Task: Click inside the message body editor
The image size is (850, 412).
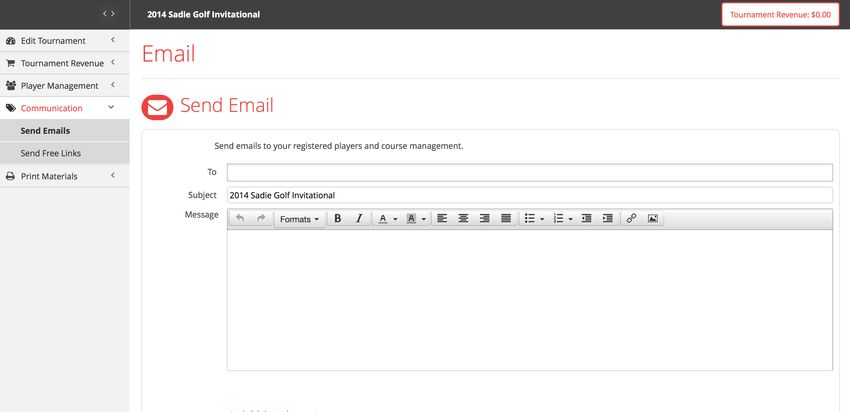Action: pos(530,300)
